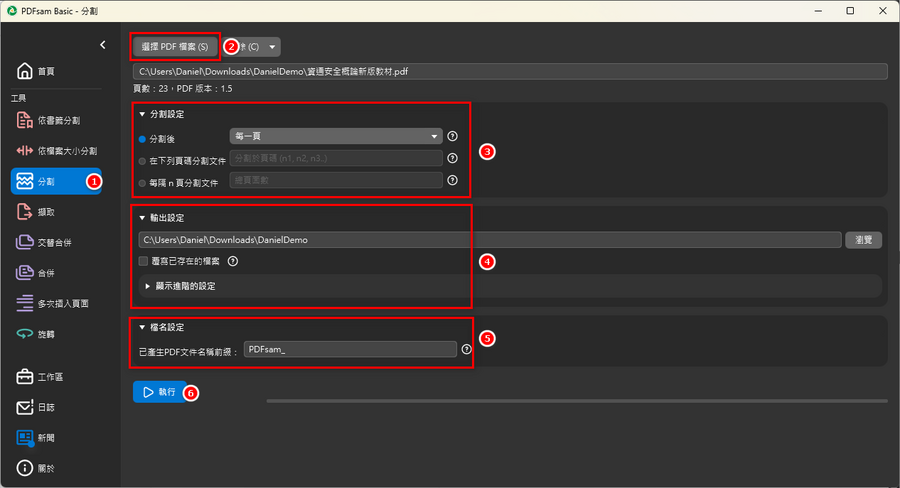Click the 頁數：23，PDF 版本：1.5 text

[183, 88]
